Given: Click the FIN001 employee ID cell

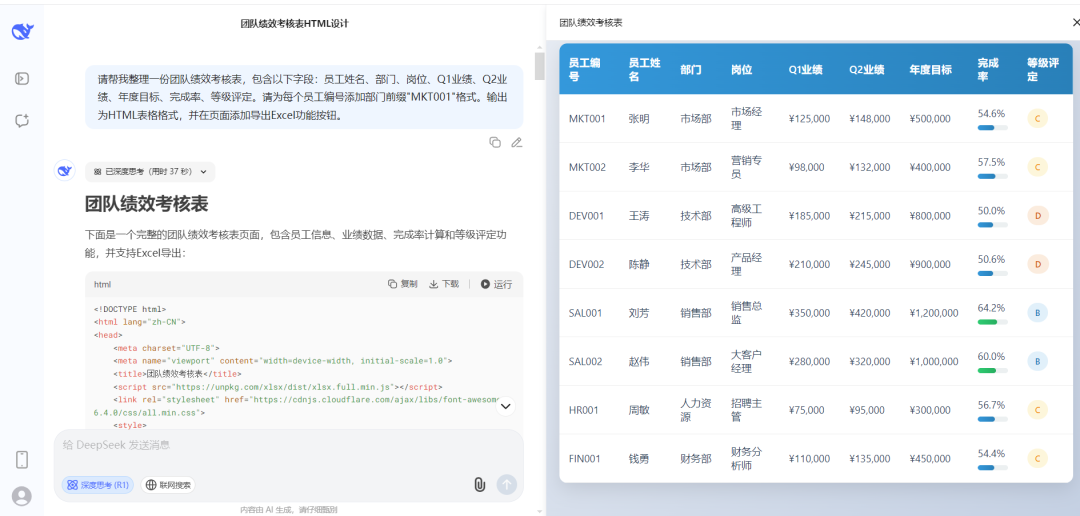Looking at the screenshot, I should [x=584, y=458].
